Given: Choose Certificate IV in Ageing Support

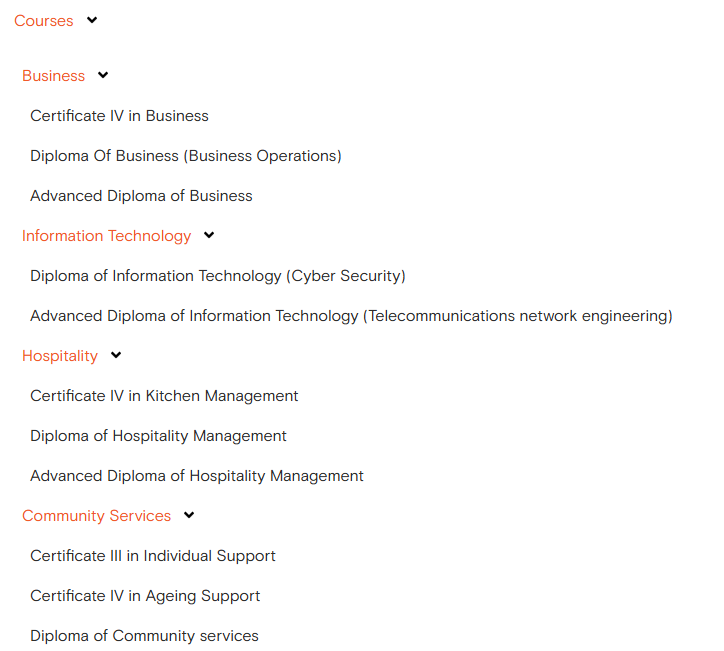Looking at the screenshot, I should click(145, 596).
